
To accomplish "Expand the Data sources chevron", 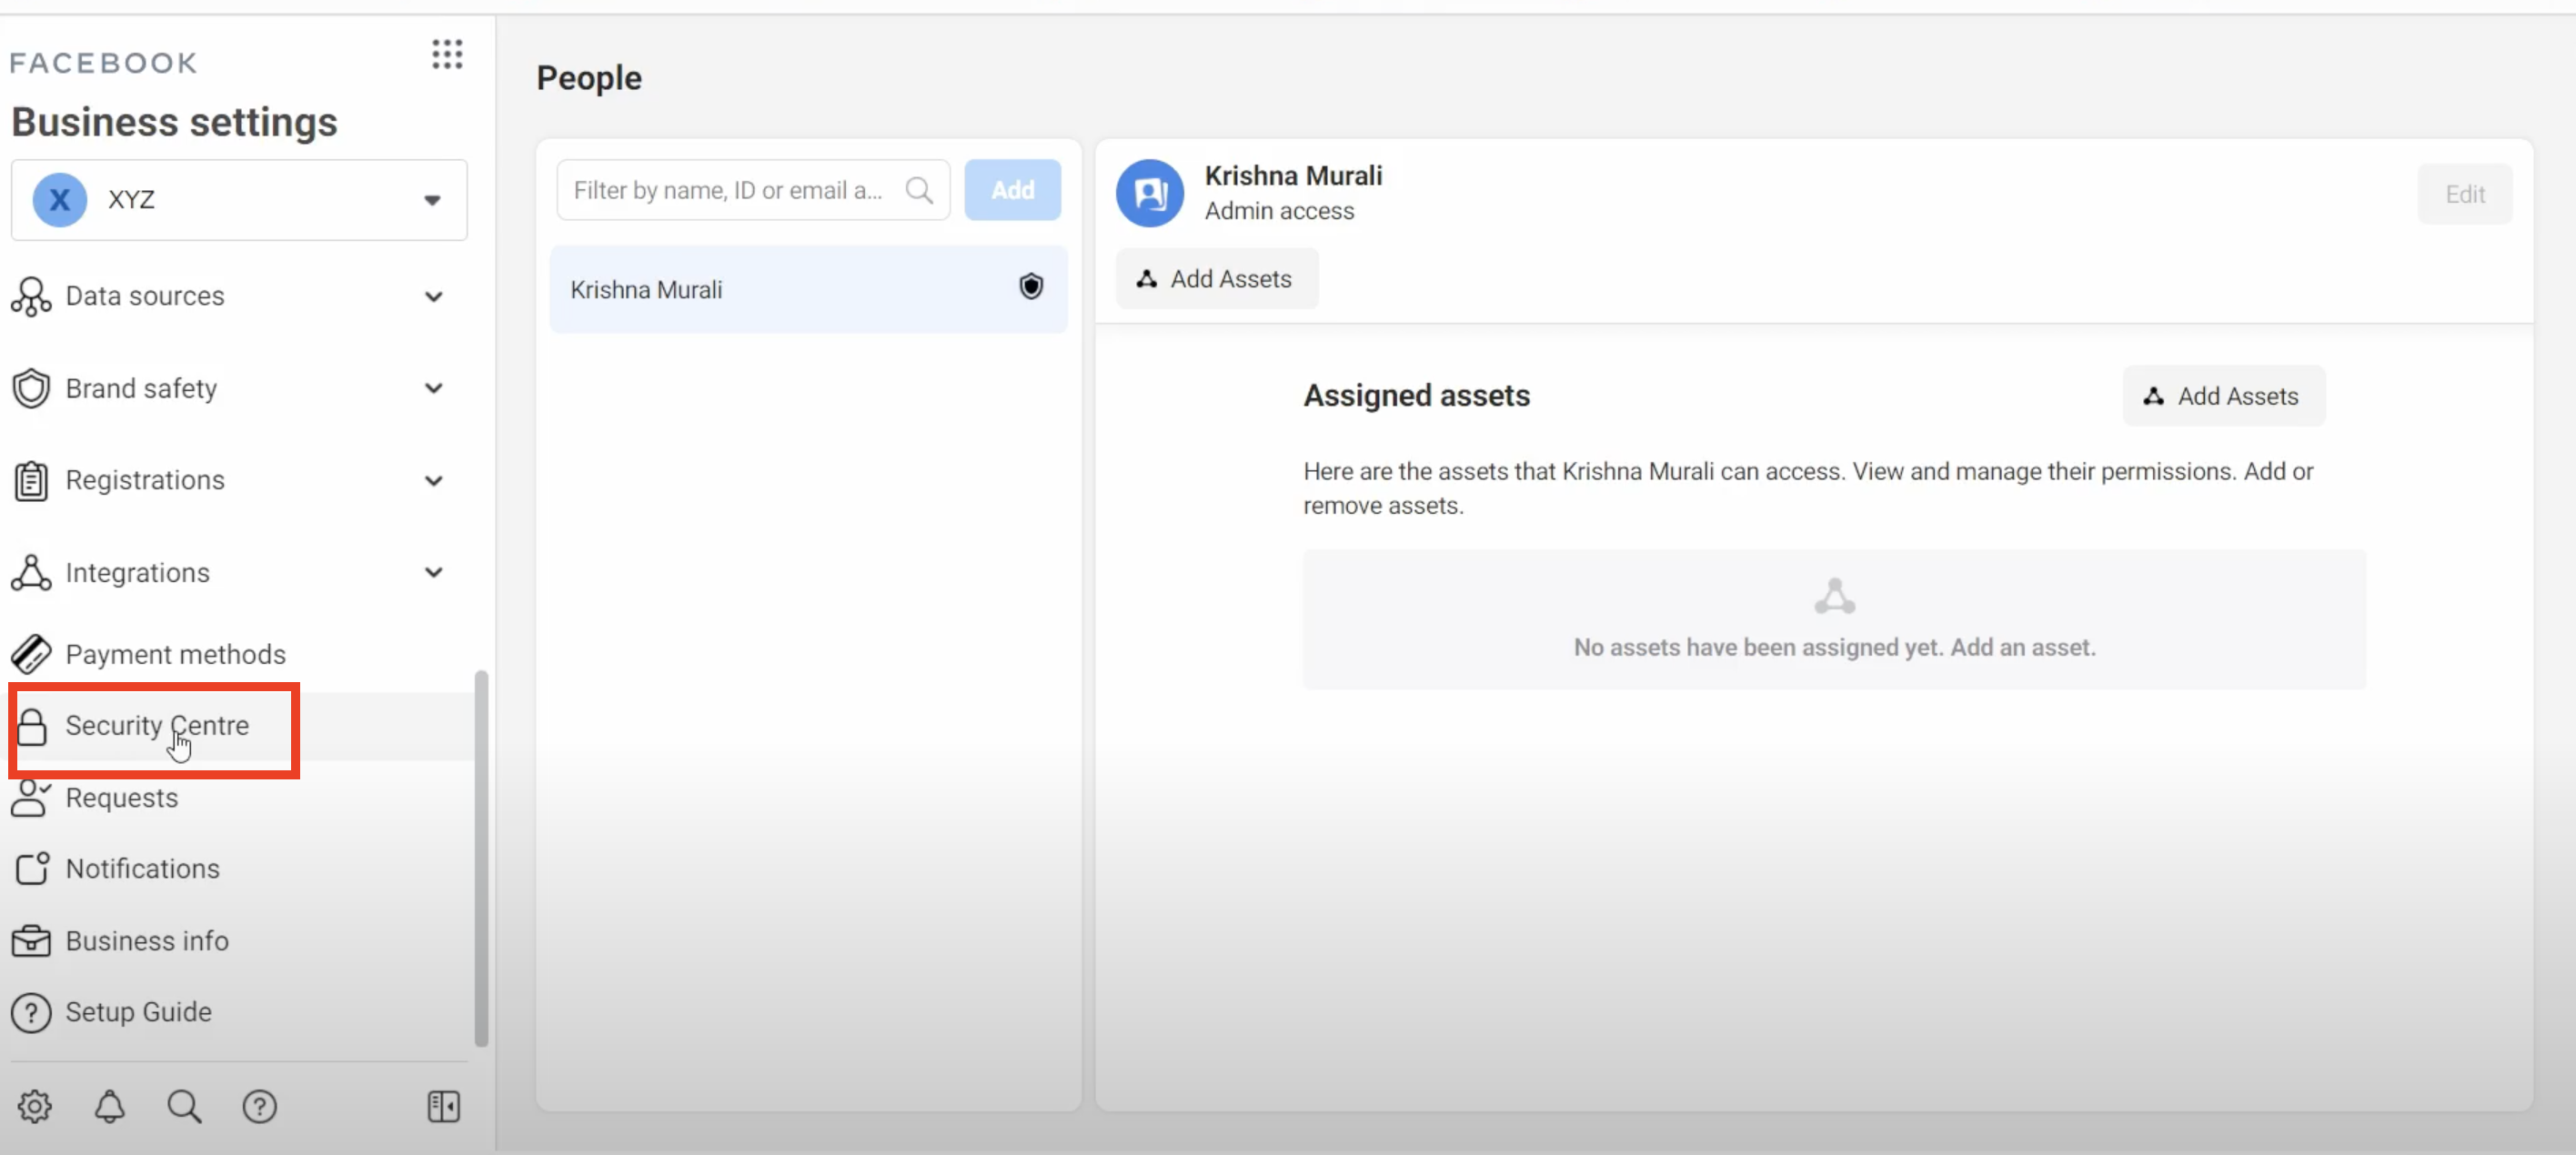I will click(x=433, y=297).
